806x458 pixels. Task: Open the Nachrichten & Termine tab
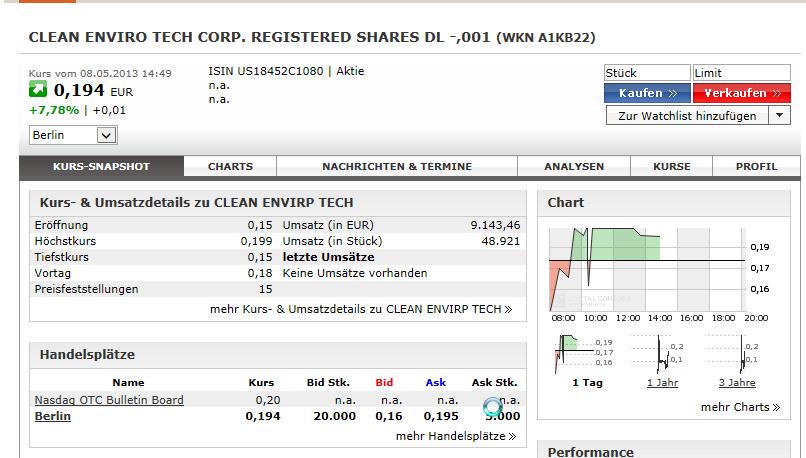click(397, 167)
